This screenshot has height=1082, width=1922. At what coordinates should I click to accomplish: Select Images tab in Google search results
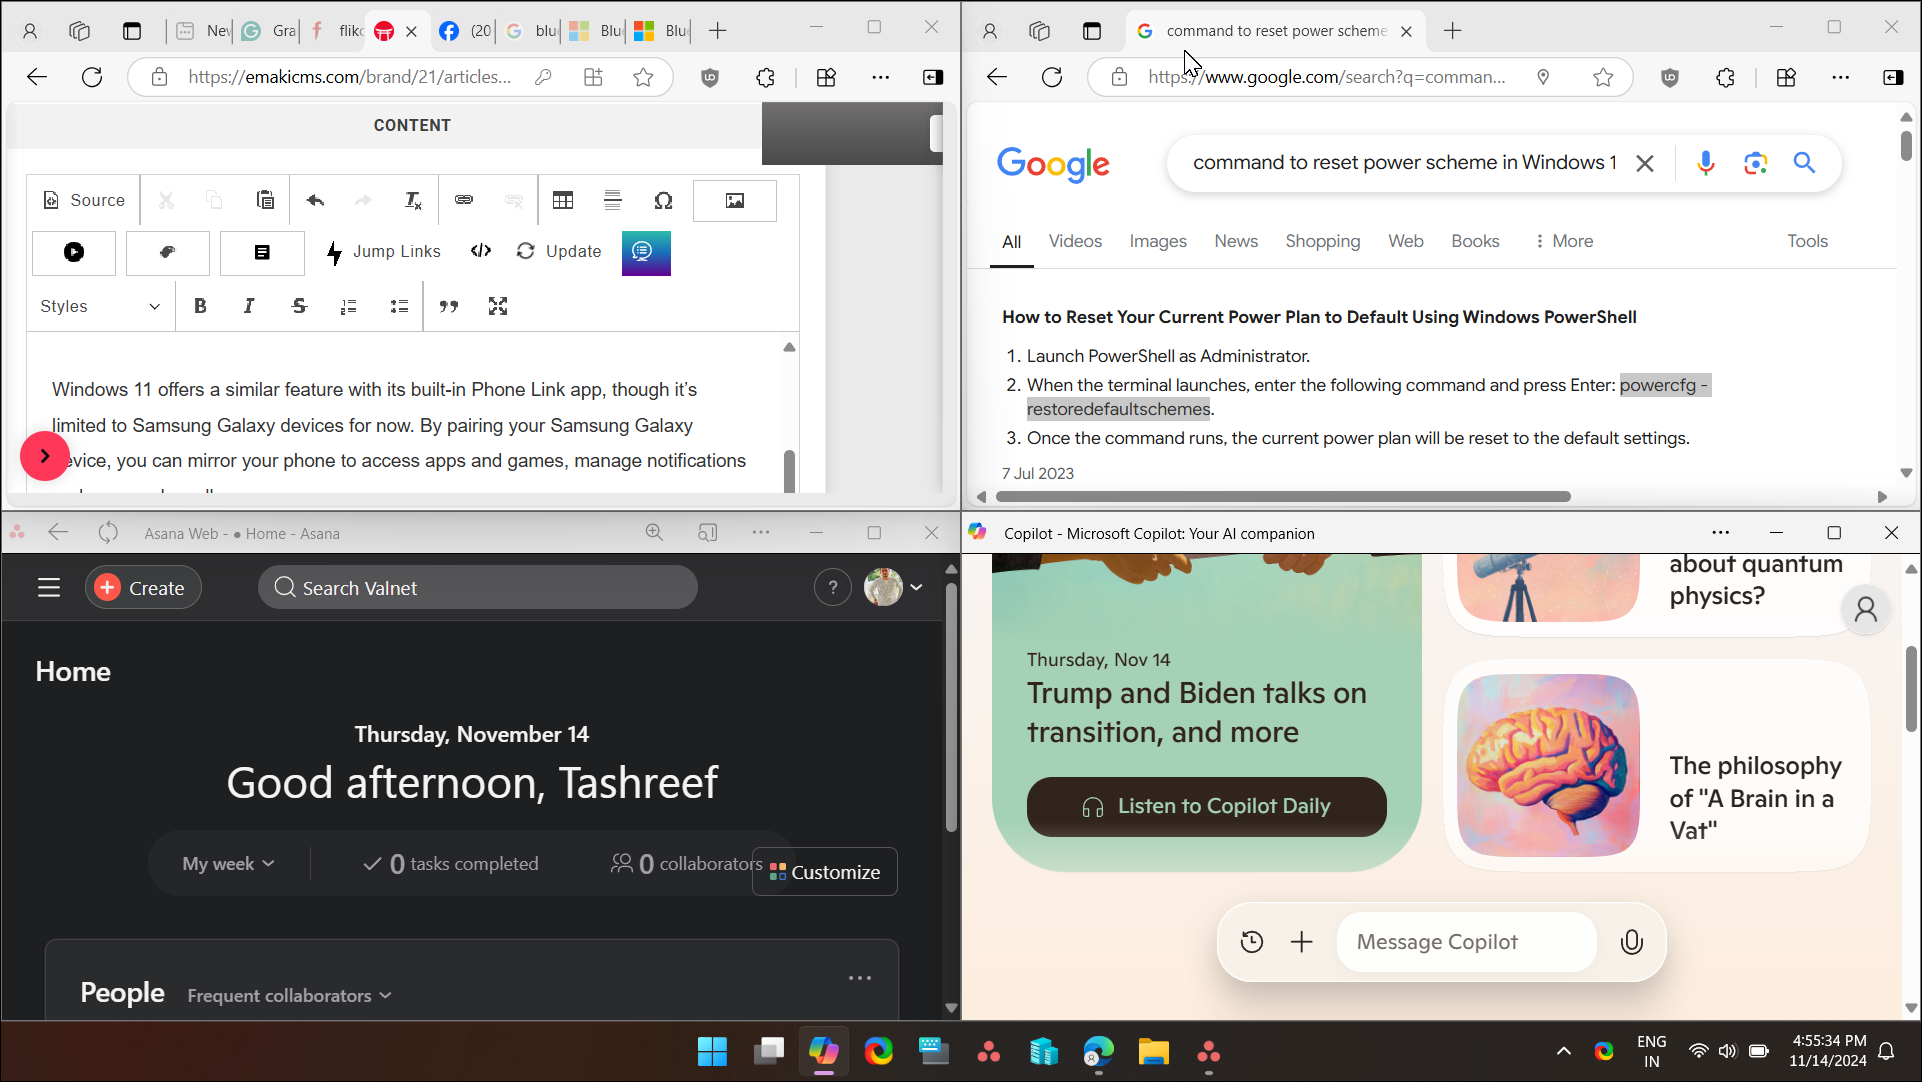tap(1158, 241)
